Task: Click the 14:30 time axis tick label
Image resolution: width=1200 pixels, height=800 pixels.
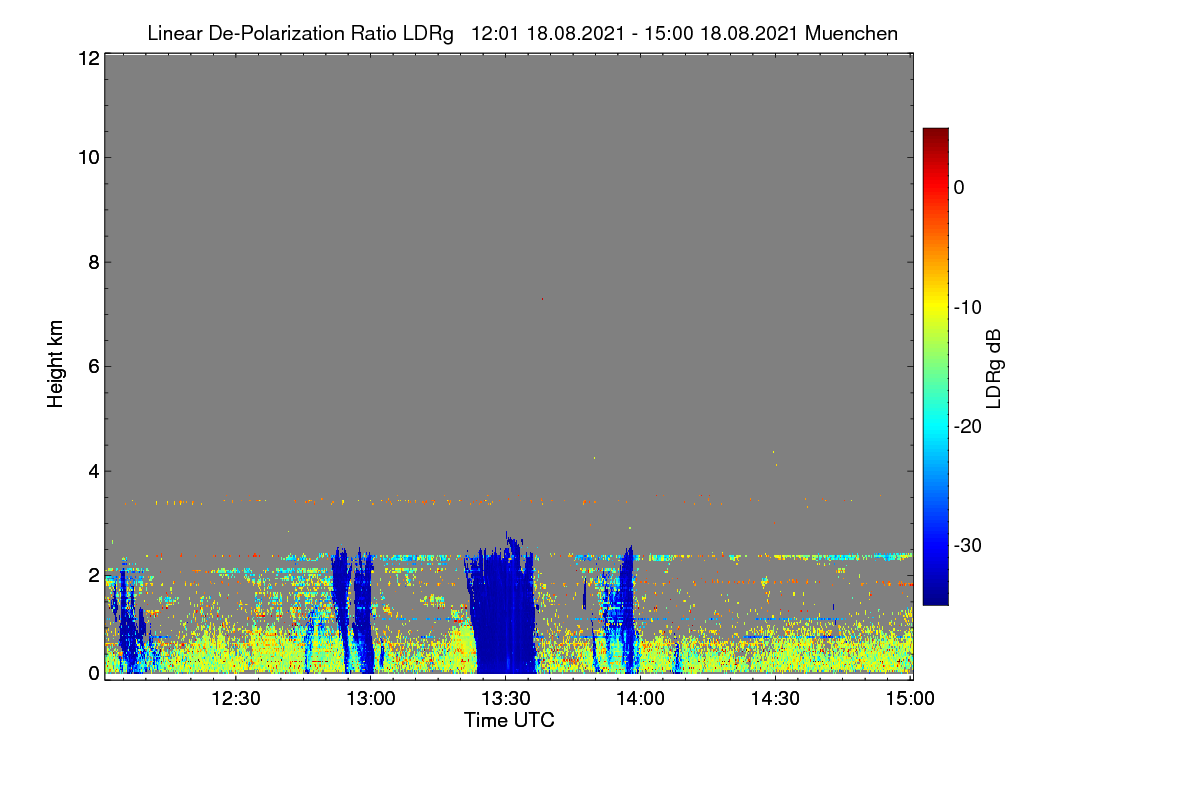Action: [775, 698]
